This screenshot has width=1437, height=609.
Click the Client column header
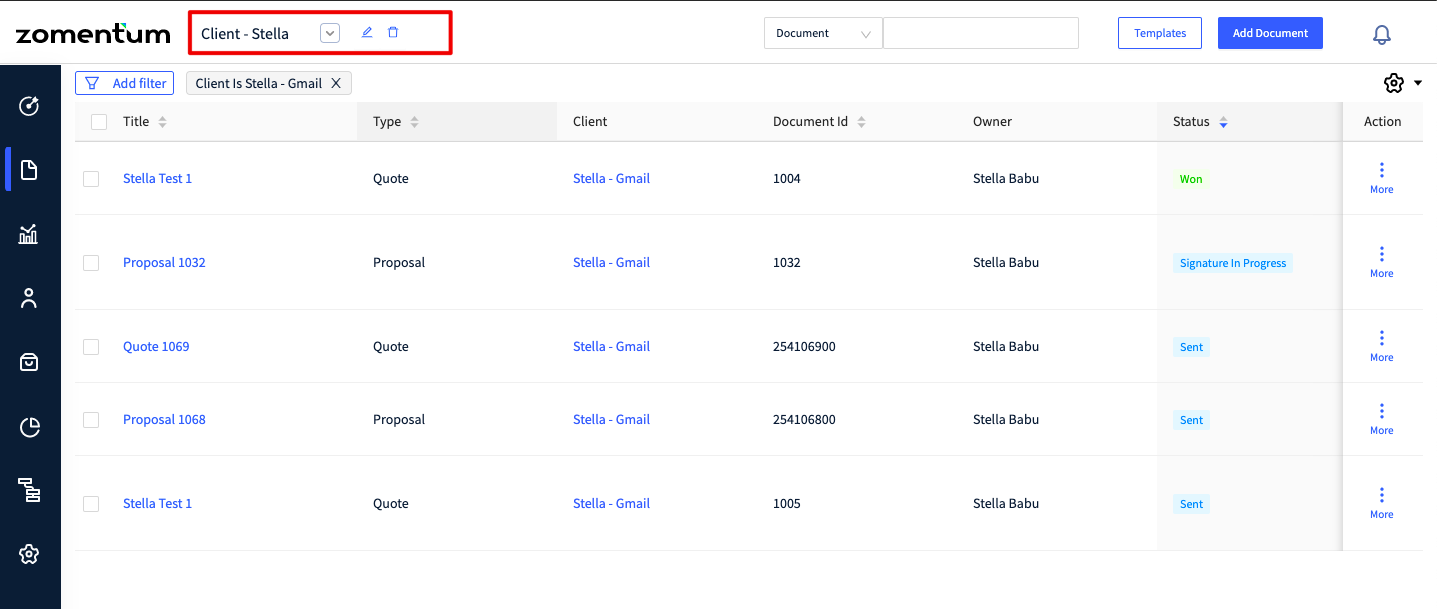click(x=590, y=122)
